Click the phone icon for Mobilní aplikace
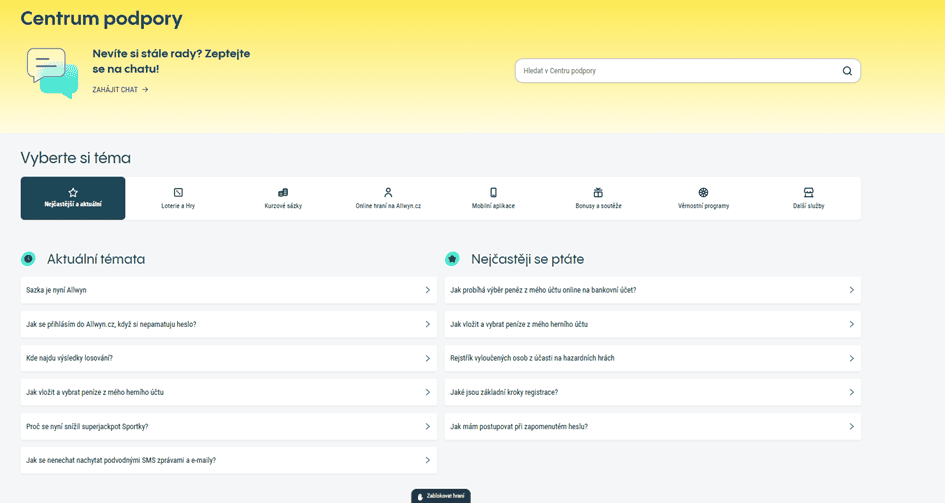This screenshot has width=945, height=503. coord(493,193)
